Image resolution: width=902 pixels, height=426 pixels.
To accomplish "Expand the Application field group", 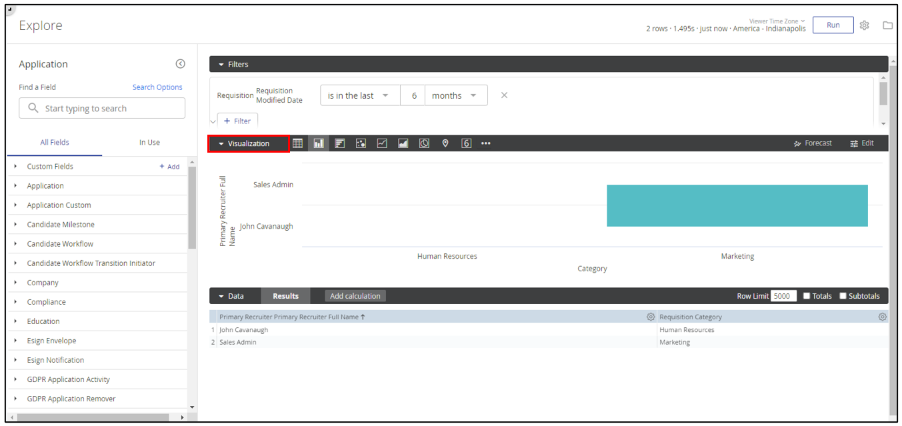I will [16, 186].
